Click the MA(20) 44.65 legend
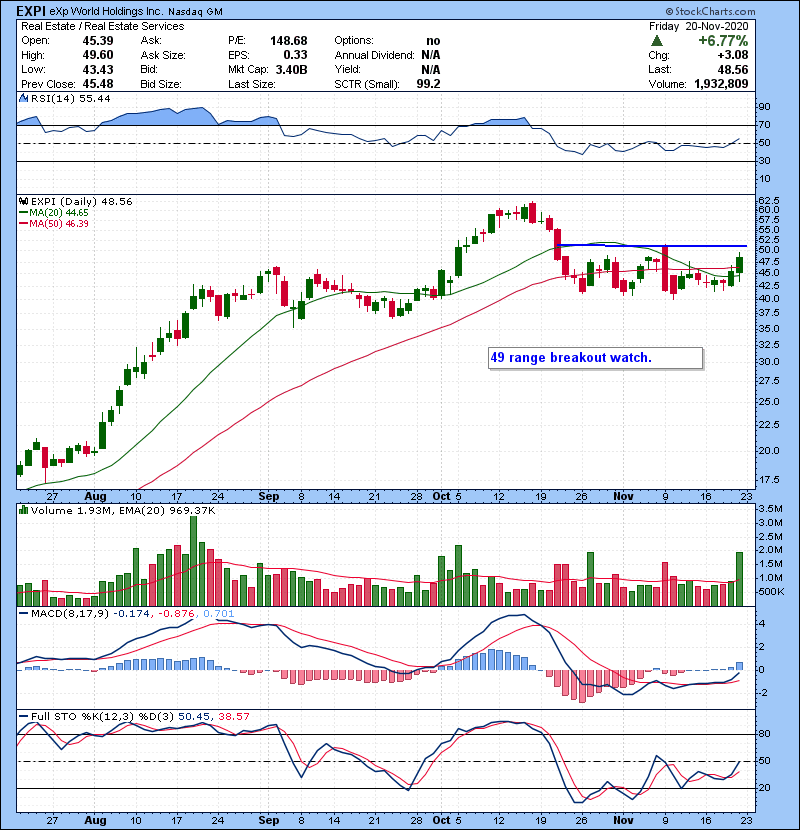The width and height of the screenshot is (800, 830). click(x=53, y=212)
